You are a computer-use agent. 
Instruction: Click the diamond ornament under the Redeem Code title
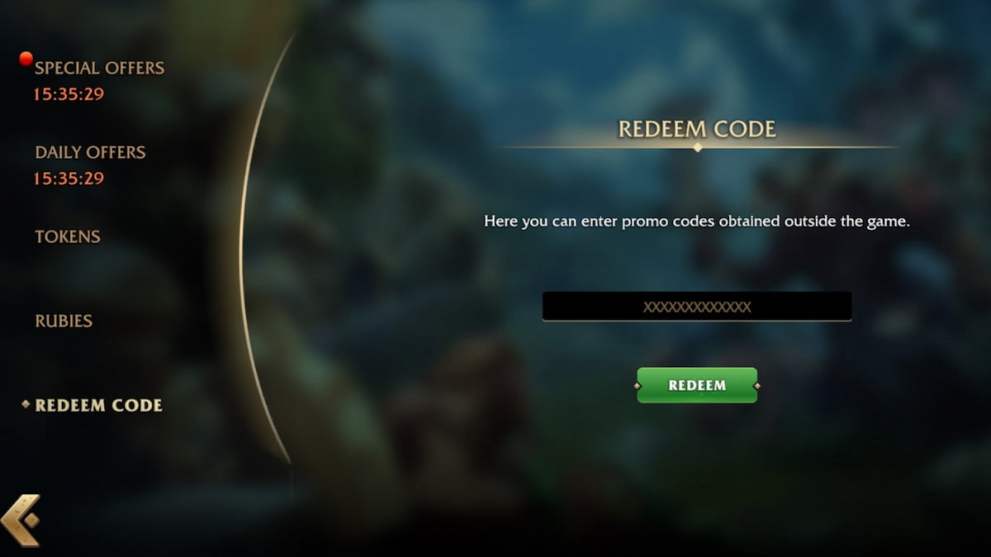(x=697, y=147)
